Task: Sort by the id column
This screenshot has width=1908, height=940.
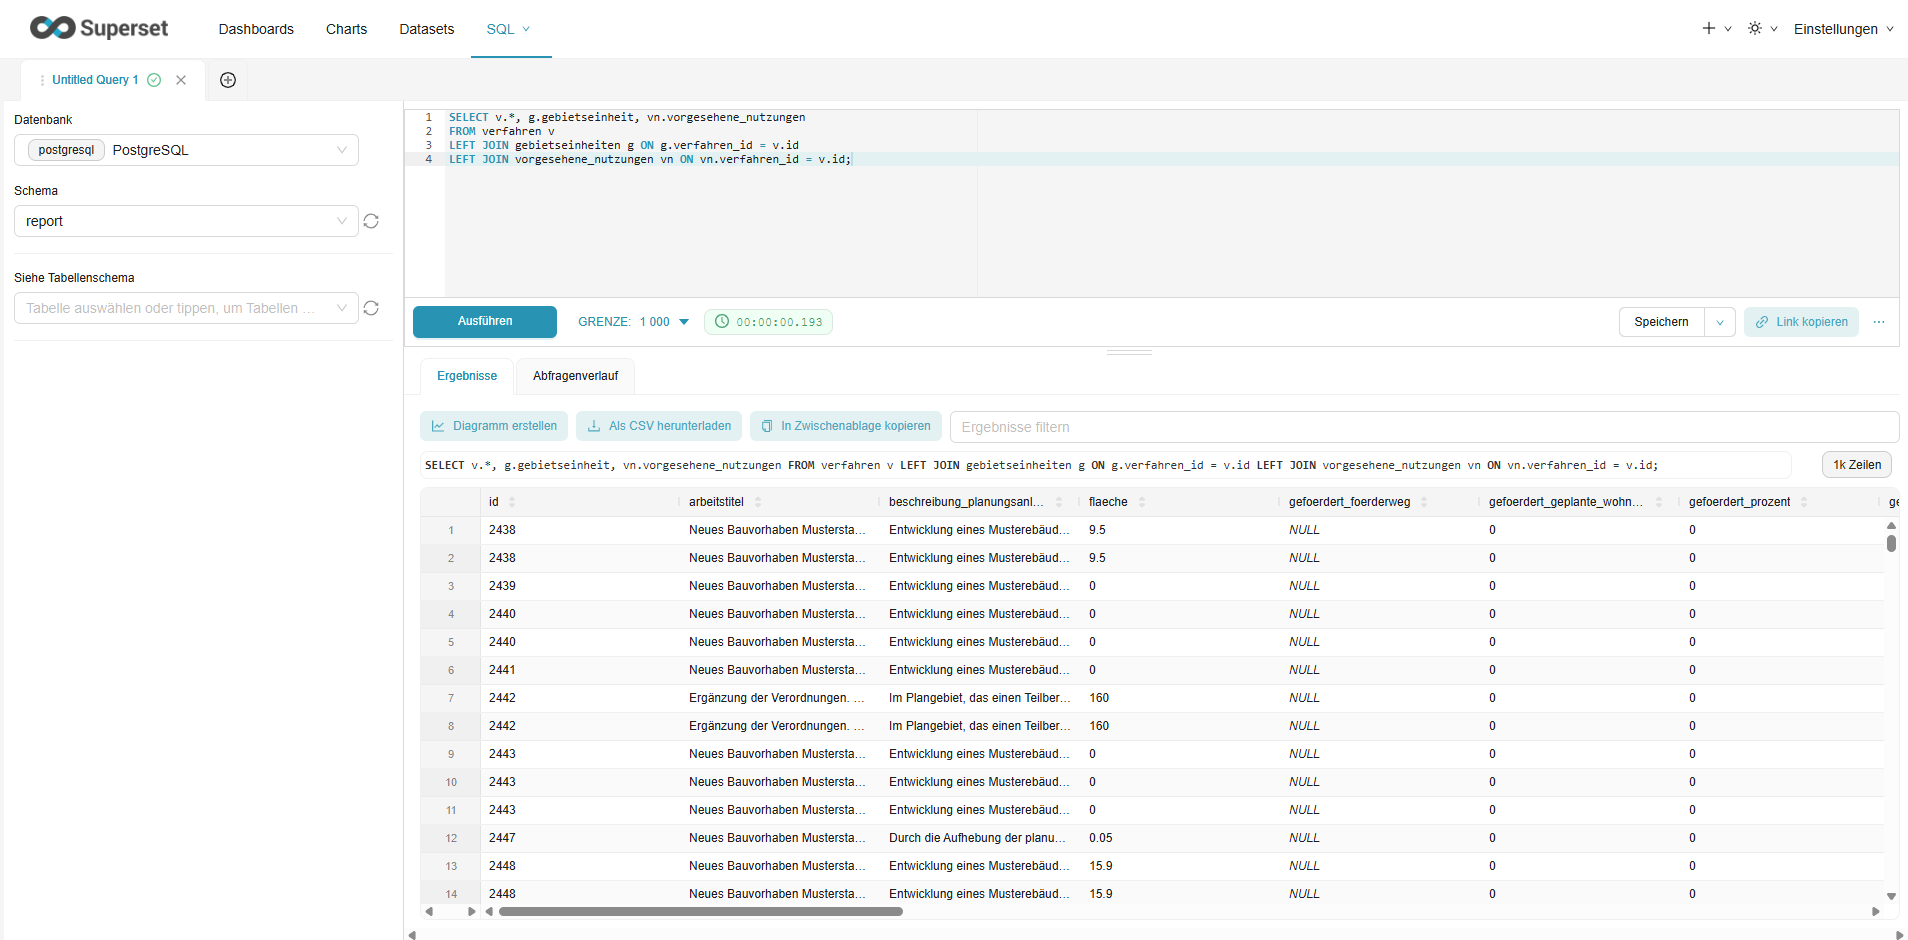Action: coord(512,502)
